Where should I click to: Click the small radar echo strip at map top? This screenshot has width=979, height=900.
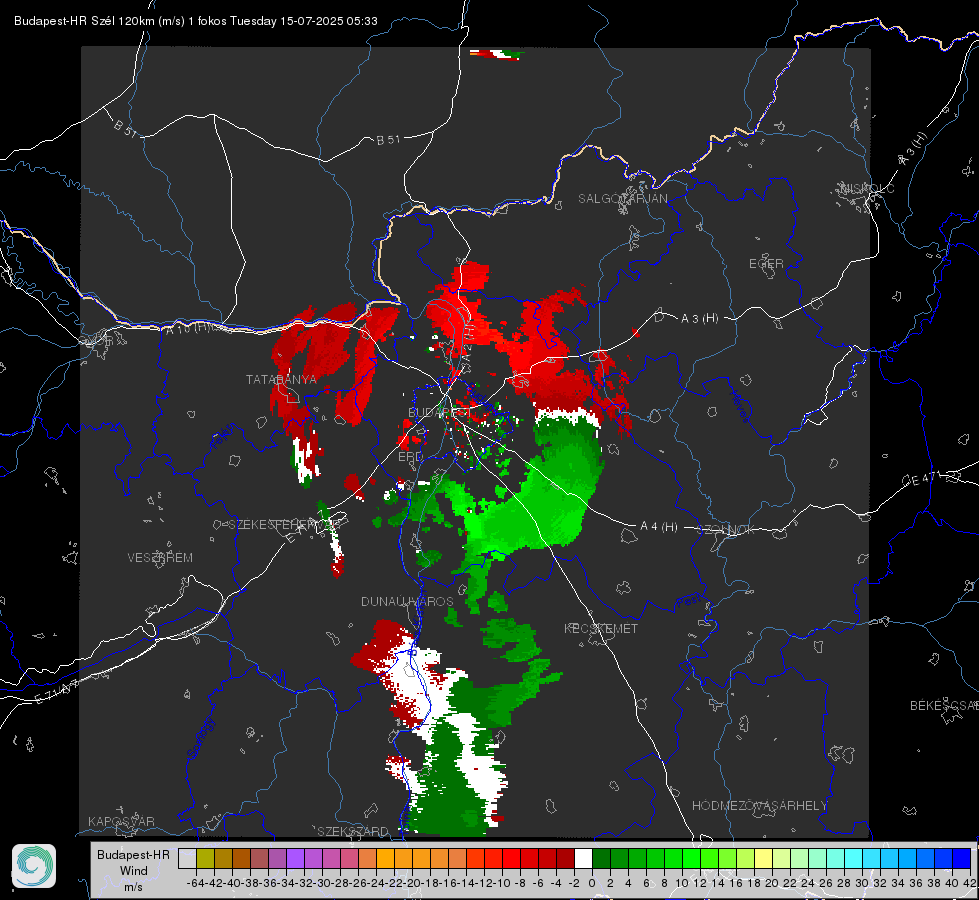[x=497, y=54]
